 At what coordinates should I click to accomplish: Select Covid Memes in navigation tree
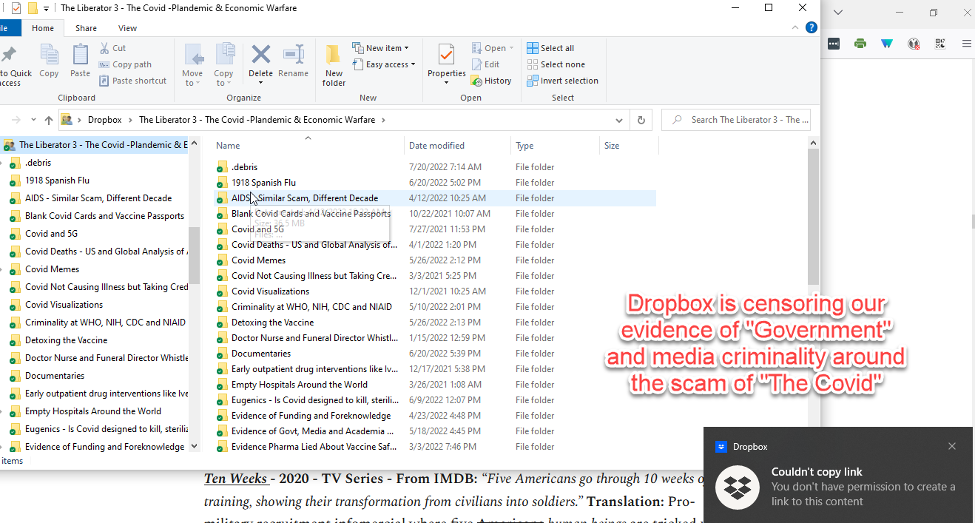(52, 269)
